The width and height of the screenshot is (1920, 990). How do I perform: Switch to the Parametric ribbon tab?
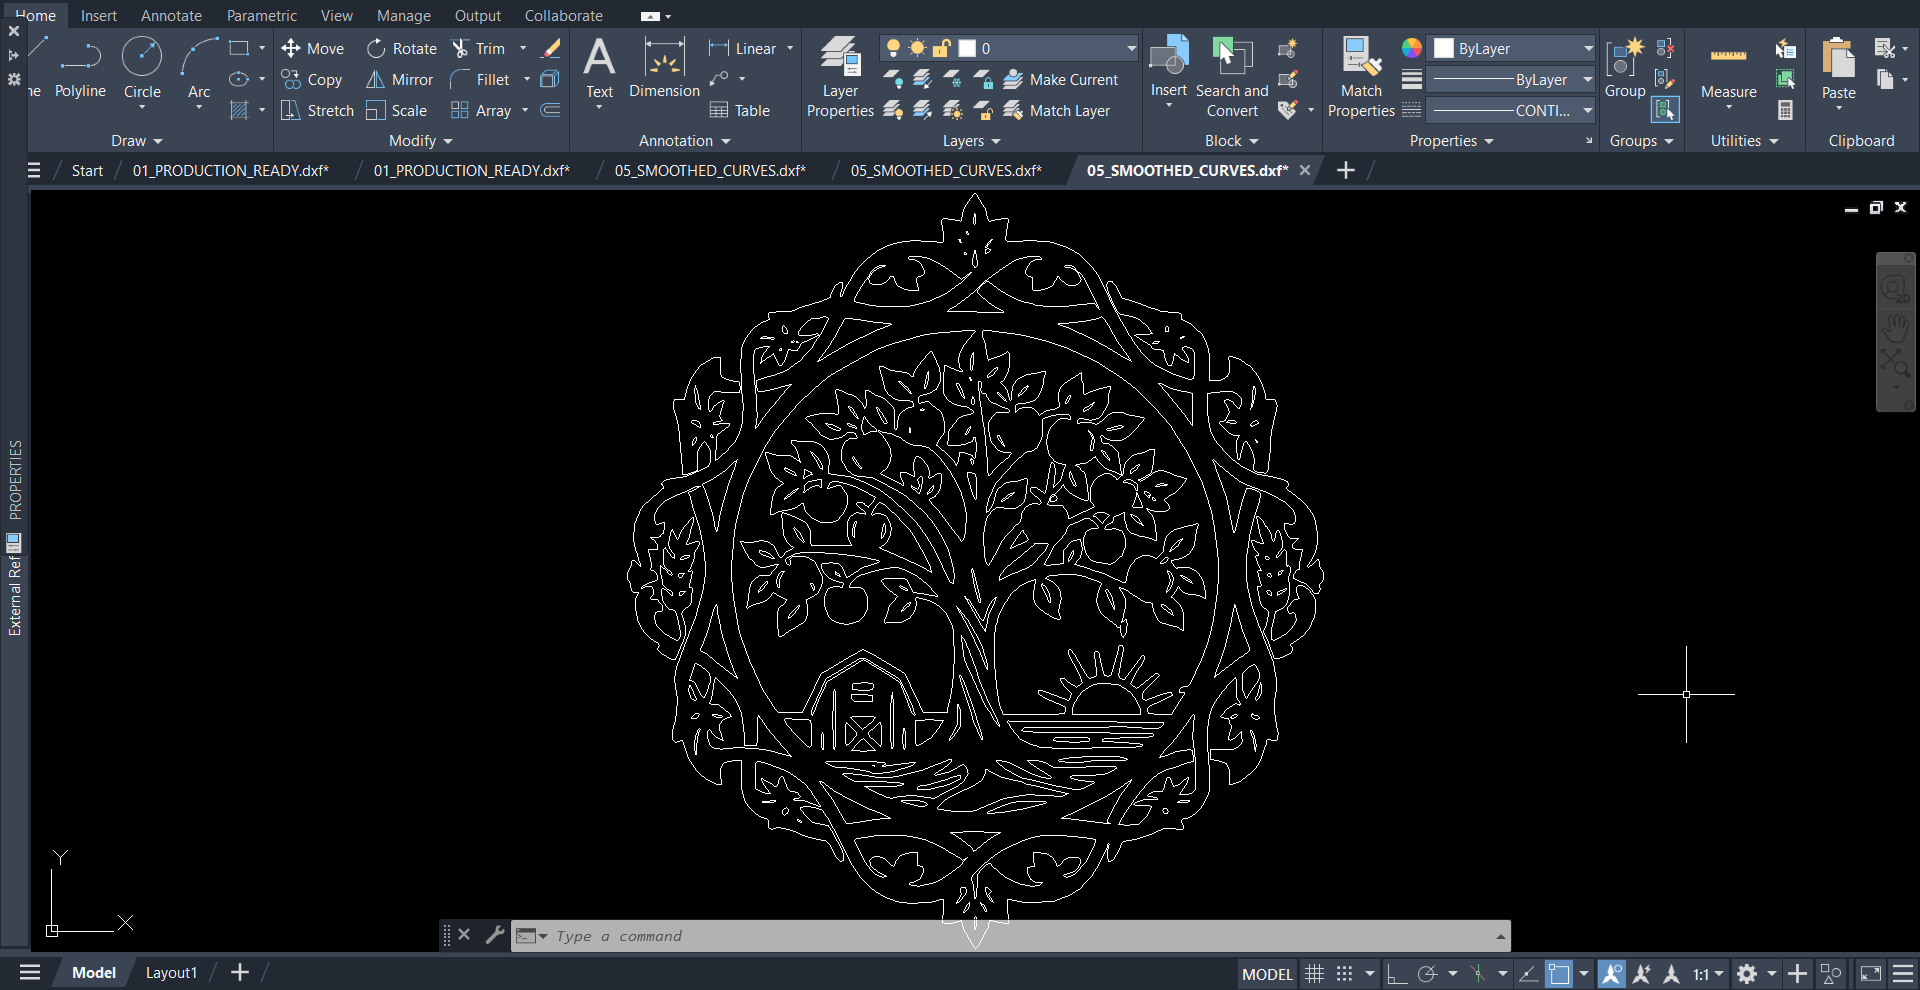pyautogui.click(x=261, y=15)
